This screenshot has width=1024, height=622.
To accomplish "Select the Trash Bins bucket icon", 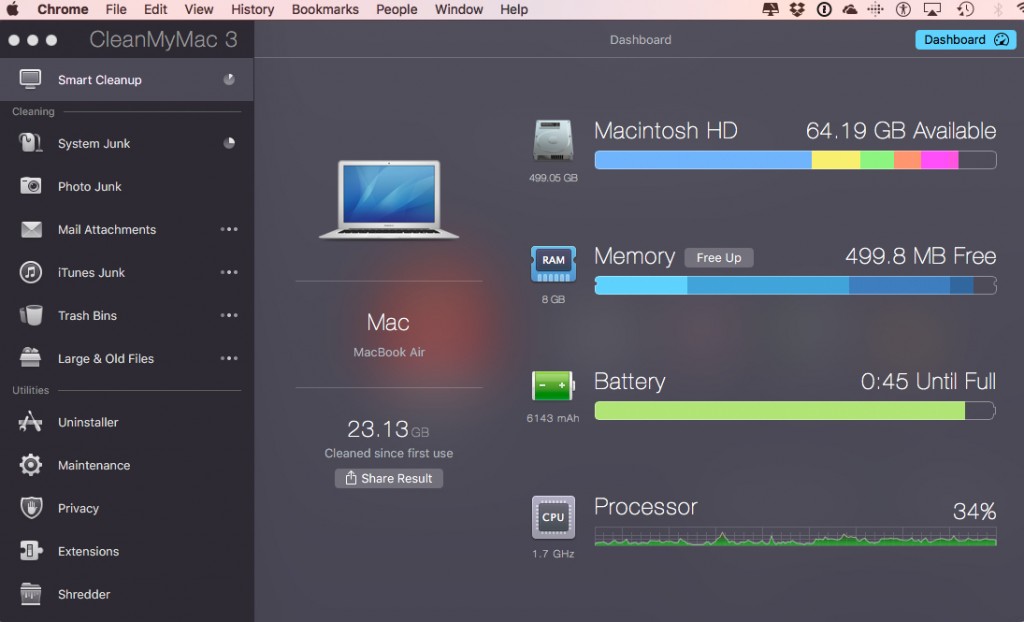I will coord(31,315).
